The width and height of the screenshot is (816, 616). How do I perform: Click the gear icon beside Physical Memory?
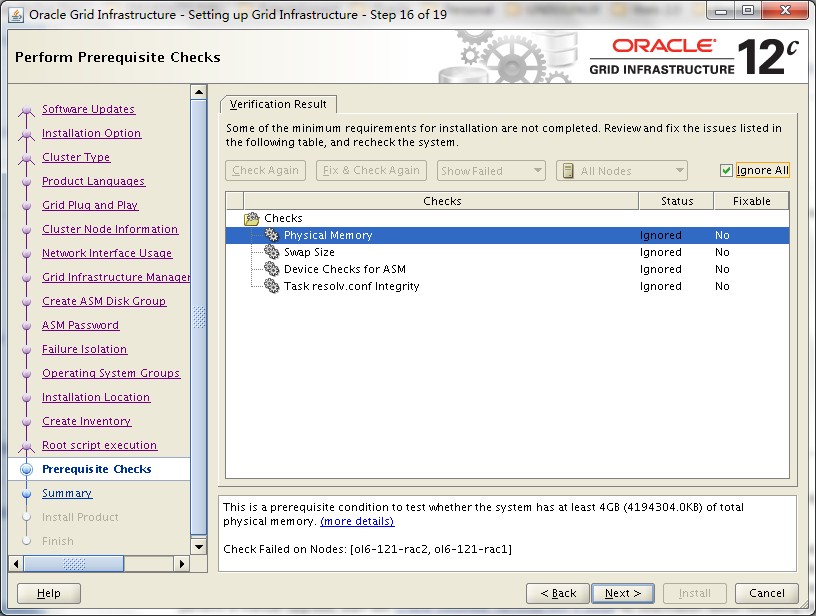[271, 235]
